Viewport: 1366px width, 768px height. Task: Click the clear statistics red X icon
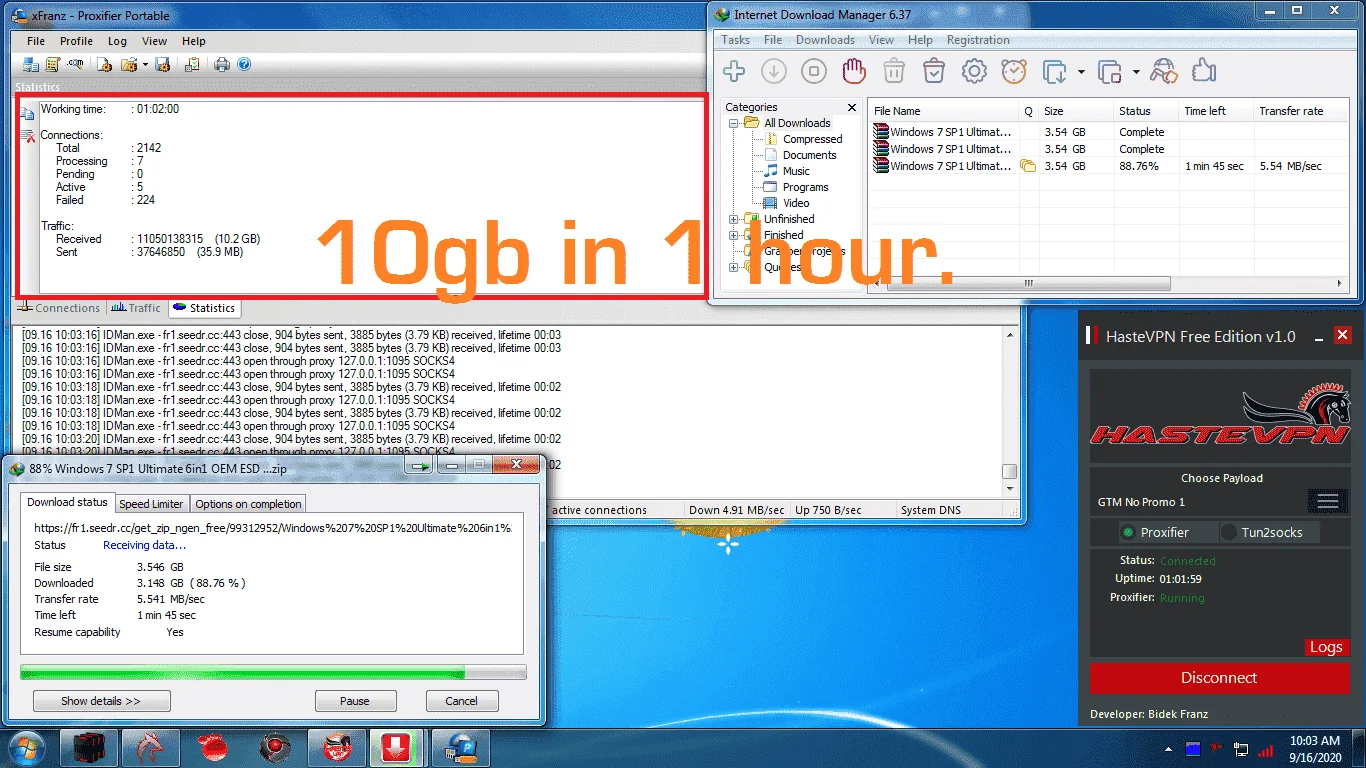[28, 135]
